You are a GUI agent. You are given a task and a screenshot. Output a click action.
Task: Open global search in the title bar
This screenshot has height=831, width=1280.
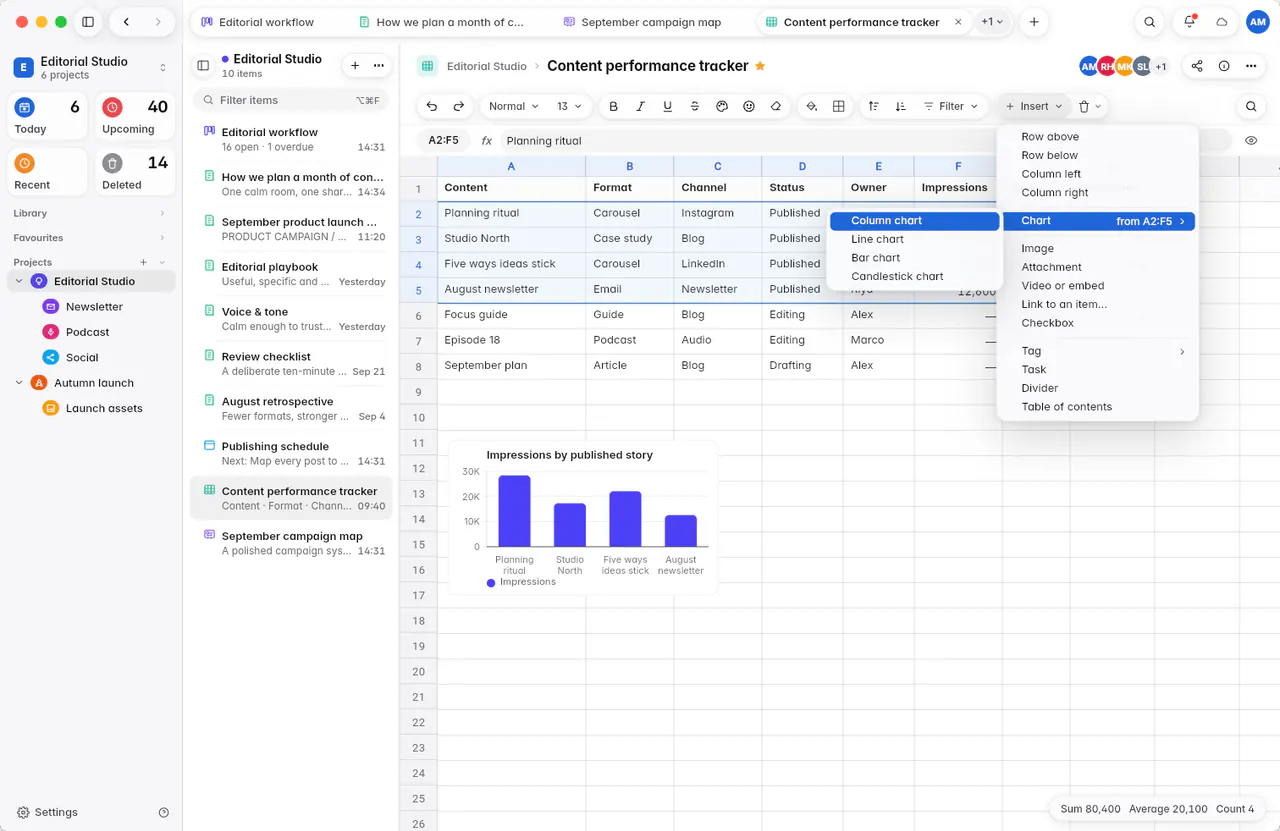[1150, 22]
